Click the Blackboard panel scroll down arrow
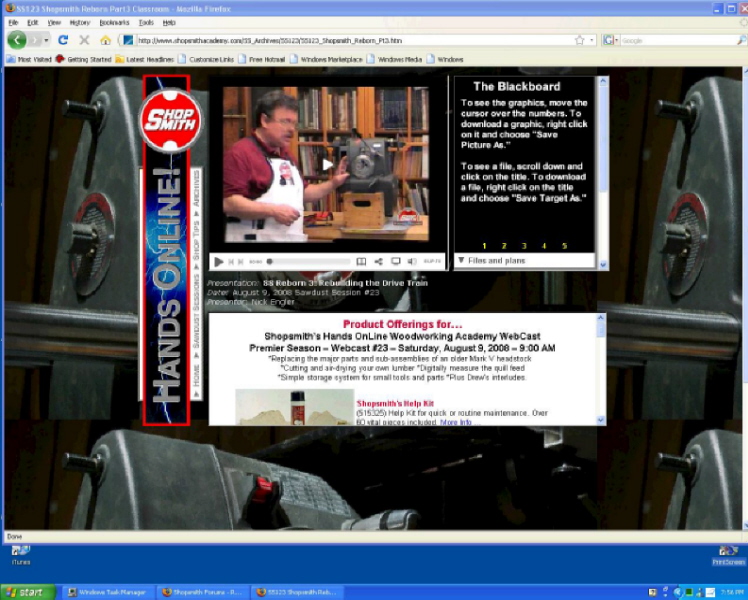This screenshot has height=600, width=748. point(603,265)
